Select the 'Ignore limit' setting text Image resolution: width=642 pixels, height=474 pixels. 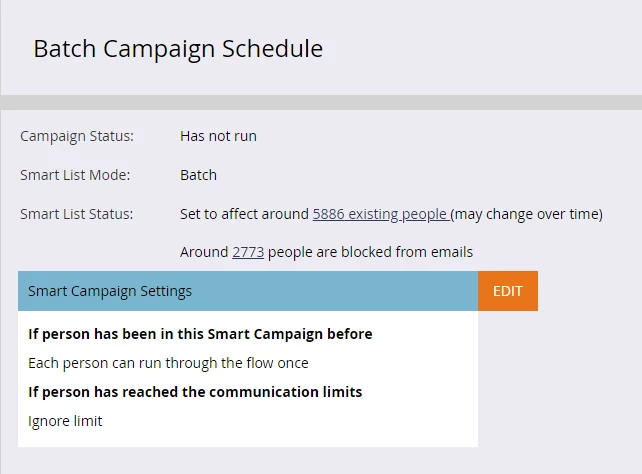tap(65, 421)
